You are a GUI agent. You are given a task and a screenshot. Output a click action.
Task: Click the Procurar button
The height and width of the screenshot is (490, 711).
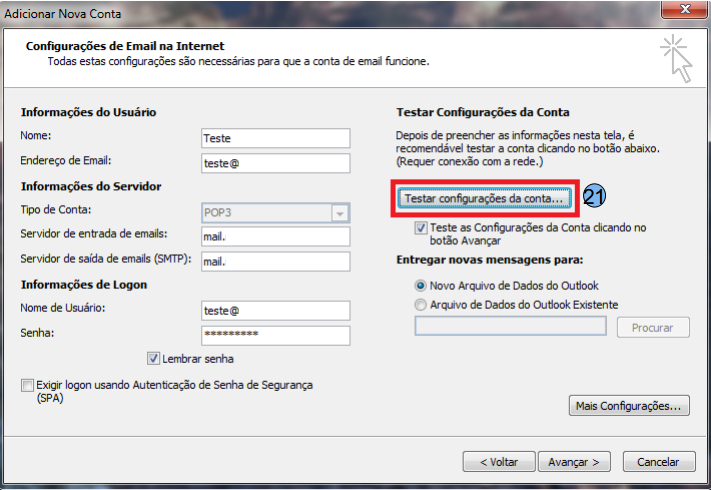tap(653, 327)
